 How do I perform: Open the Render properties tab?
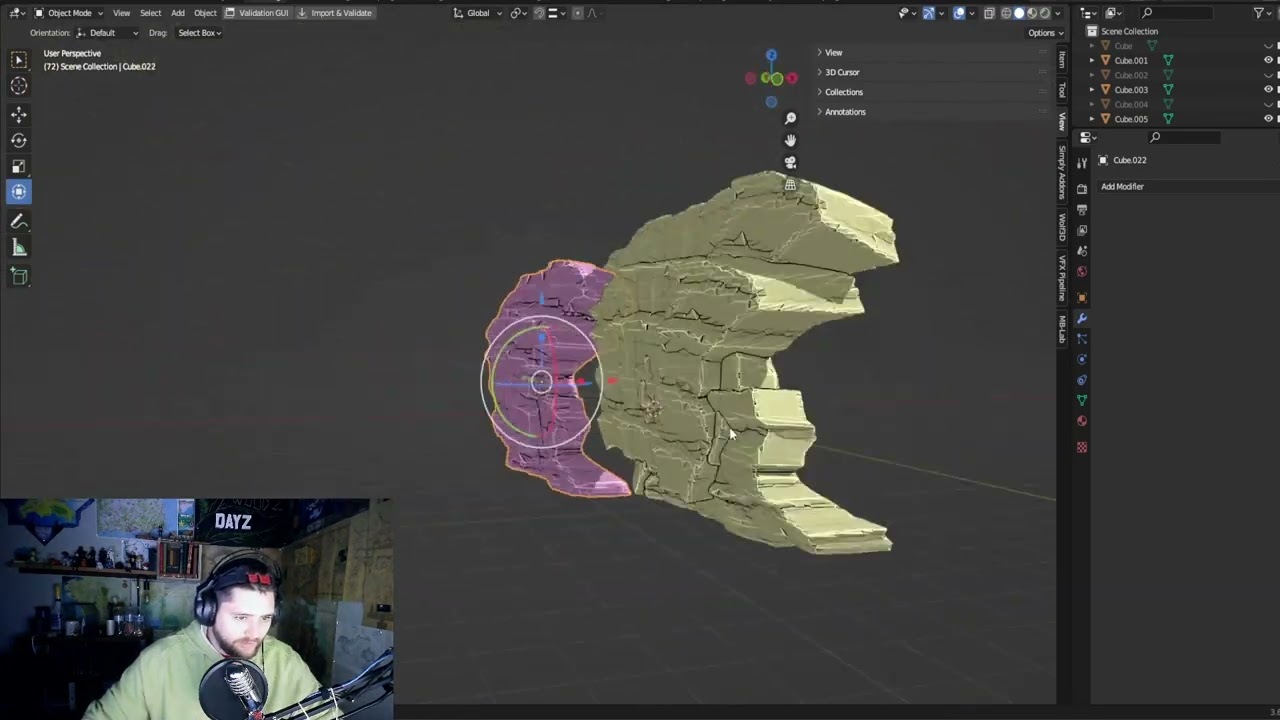point(1082,189)
